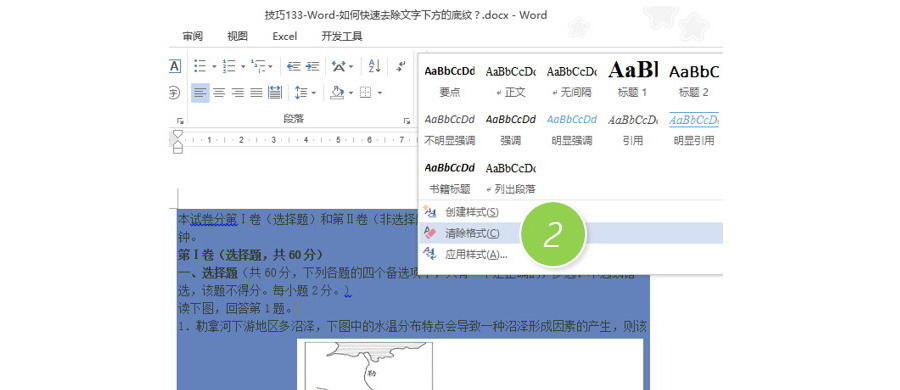
Task: Apply multilevel list formatting
Action: point(259,66)
